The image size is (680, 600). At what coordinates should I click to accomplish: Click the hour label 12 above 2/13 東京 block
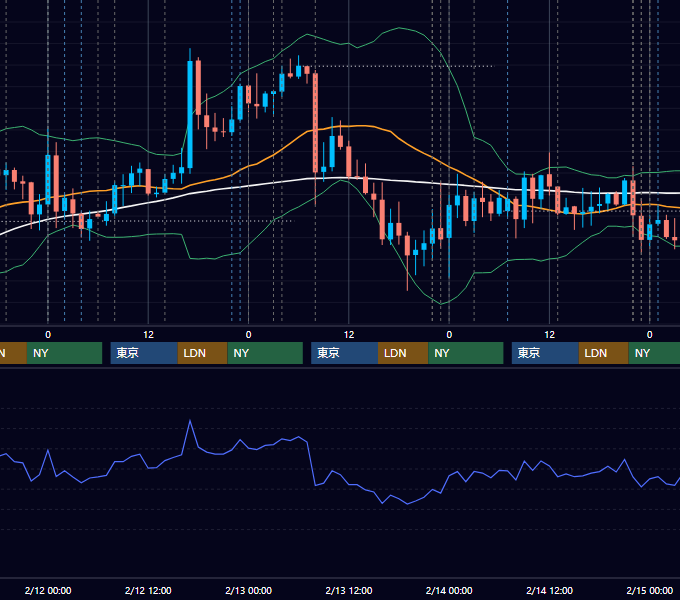click(x=349, y=335)
